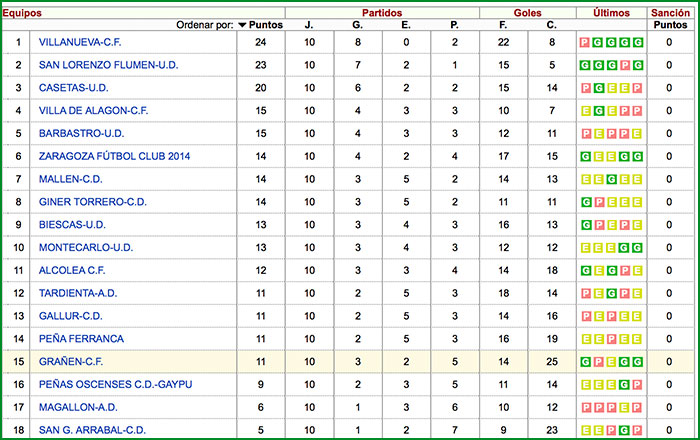Click the GRAÑEN-C.F. team link
Image resolution: width=700 pixels, height=440 pixels.
coord(71,362)
